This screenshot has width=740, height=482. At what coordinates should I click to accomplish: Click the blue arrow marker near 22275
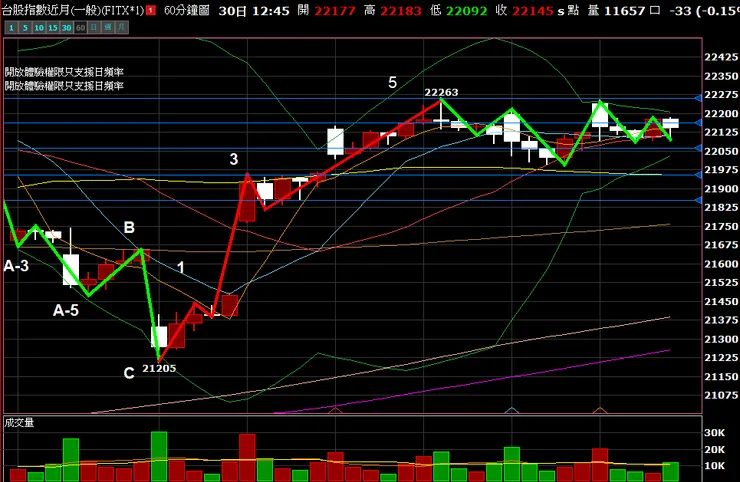click(698, 98)
